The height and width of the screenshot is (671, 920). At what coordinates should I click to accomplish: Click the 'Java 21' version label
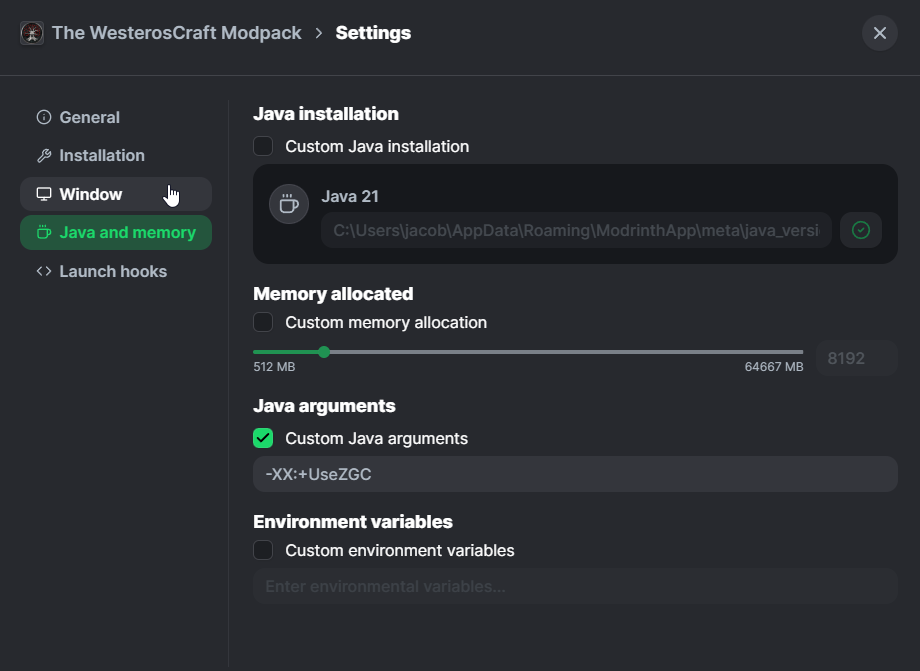(x=350, y=196)
